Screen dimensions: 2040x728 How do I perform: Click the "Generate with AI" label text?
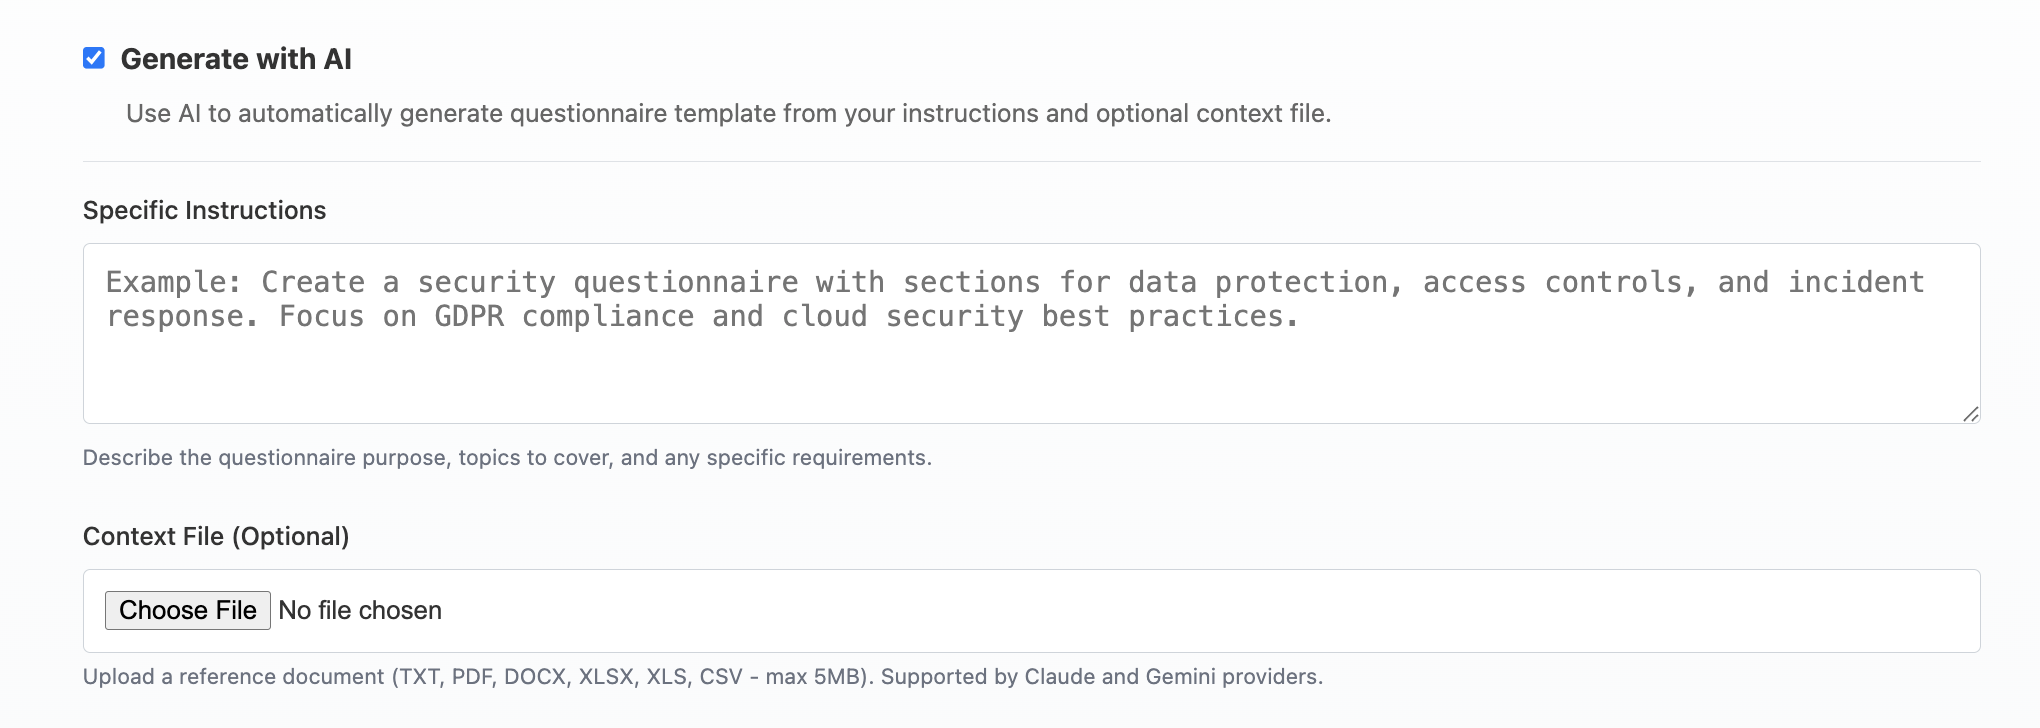[236, 59]
